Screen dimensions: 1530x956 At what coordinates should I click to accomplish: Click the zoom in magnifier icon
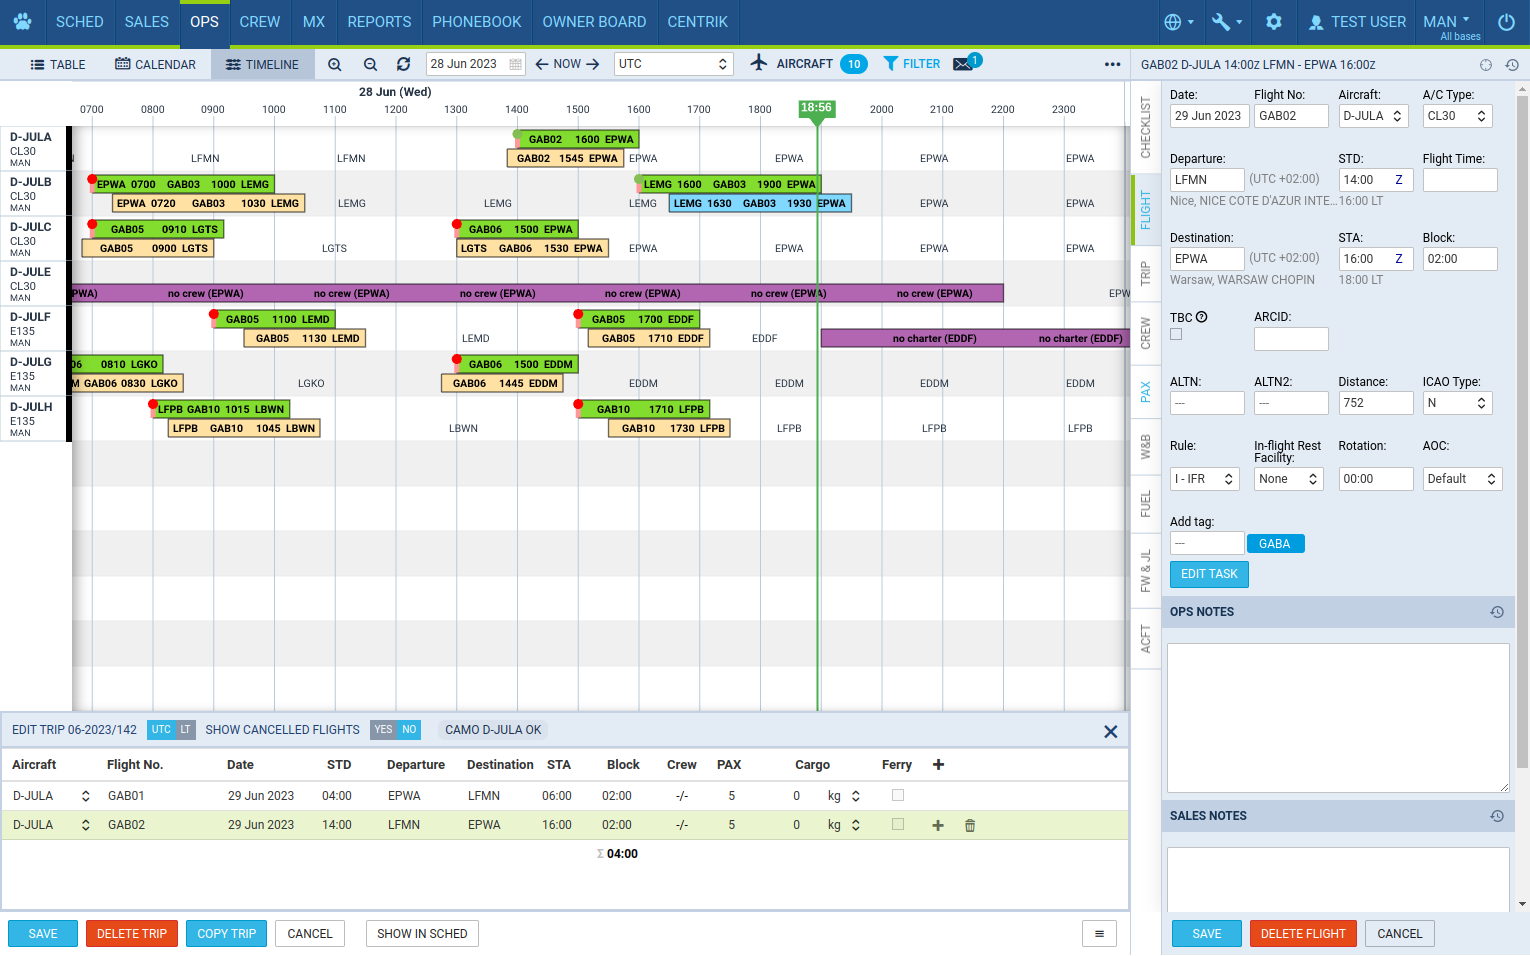[x=335, y=64]
